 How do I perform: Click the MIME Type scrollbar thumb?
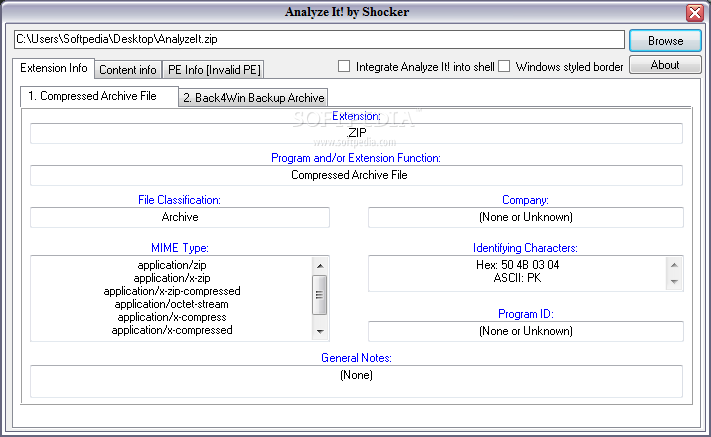coord(320,295)
